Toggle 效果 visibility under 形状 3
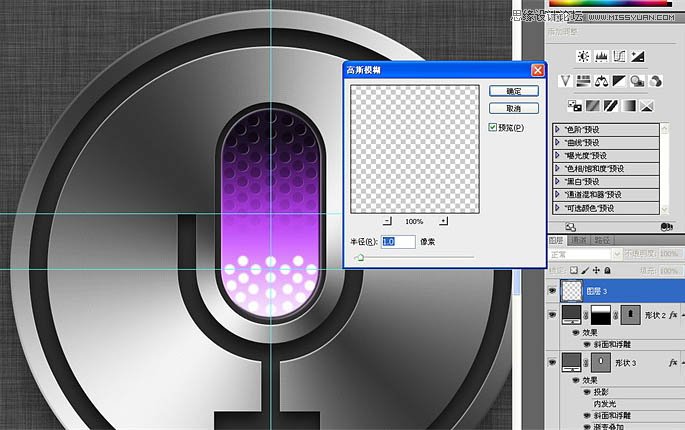 pos(576,380)
